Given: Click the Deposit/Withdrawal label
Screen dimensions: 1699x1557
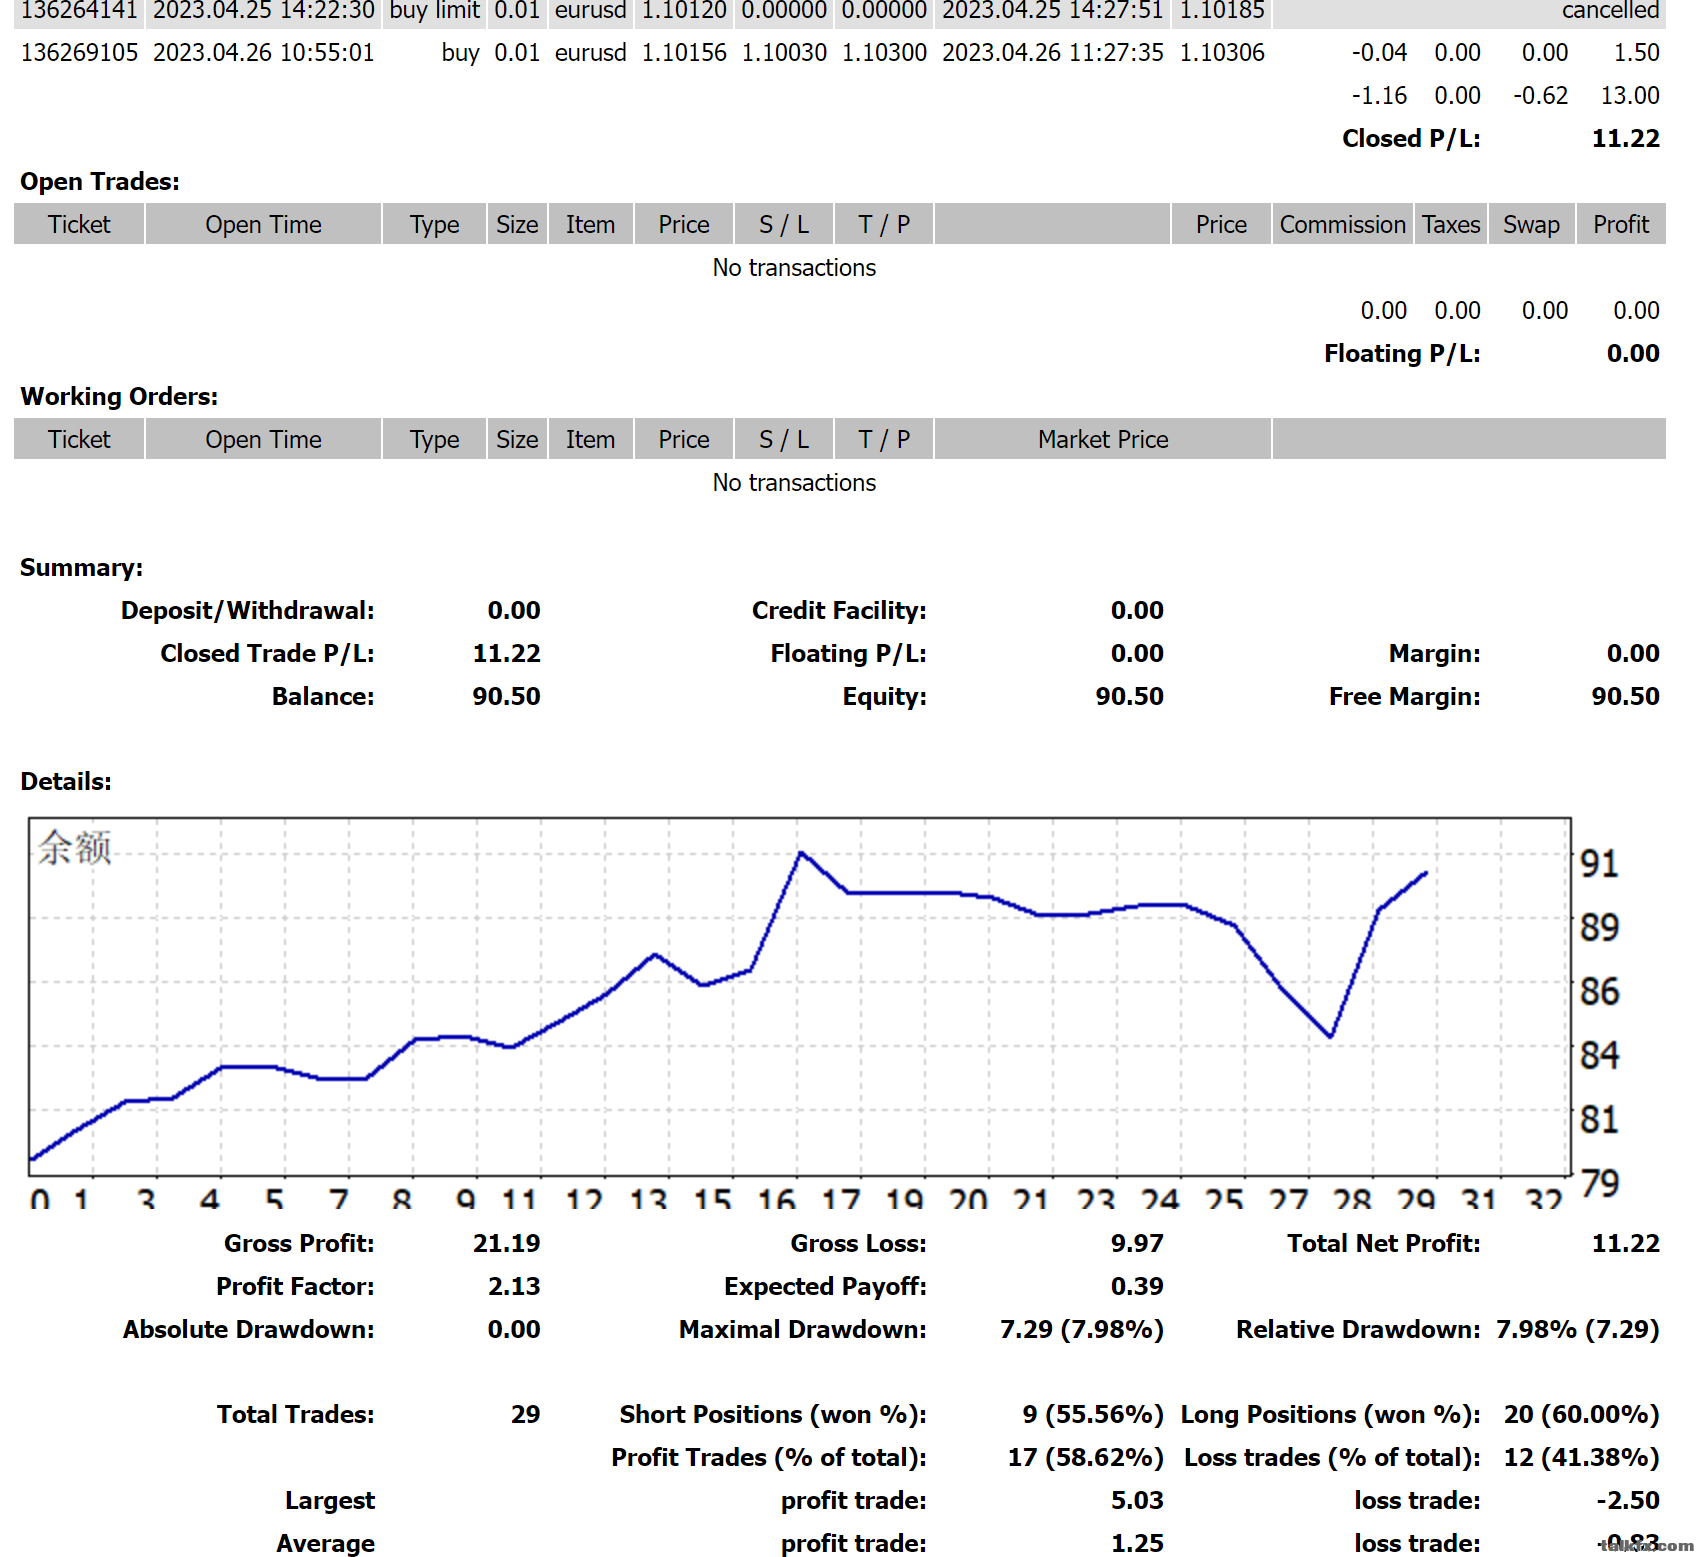Looking at the screenshot, I should (247, 611).
